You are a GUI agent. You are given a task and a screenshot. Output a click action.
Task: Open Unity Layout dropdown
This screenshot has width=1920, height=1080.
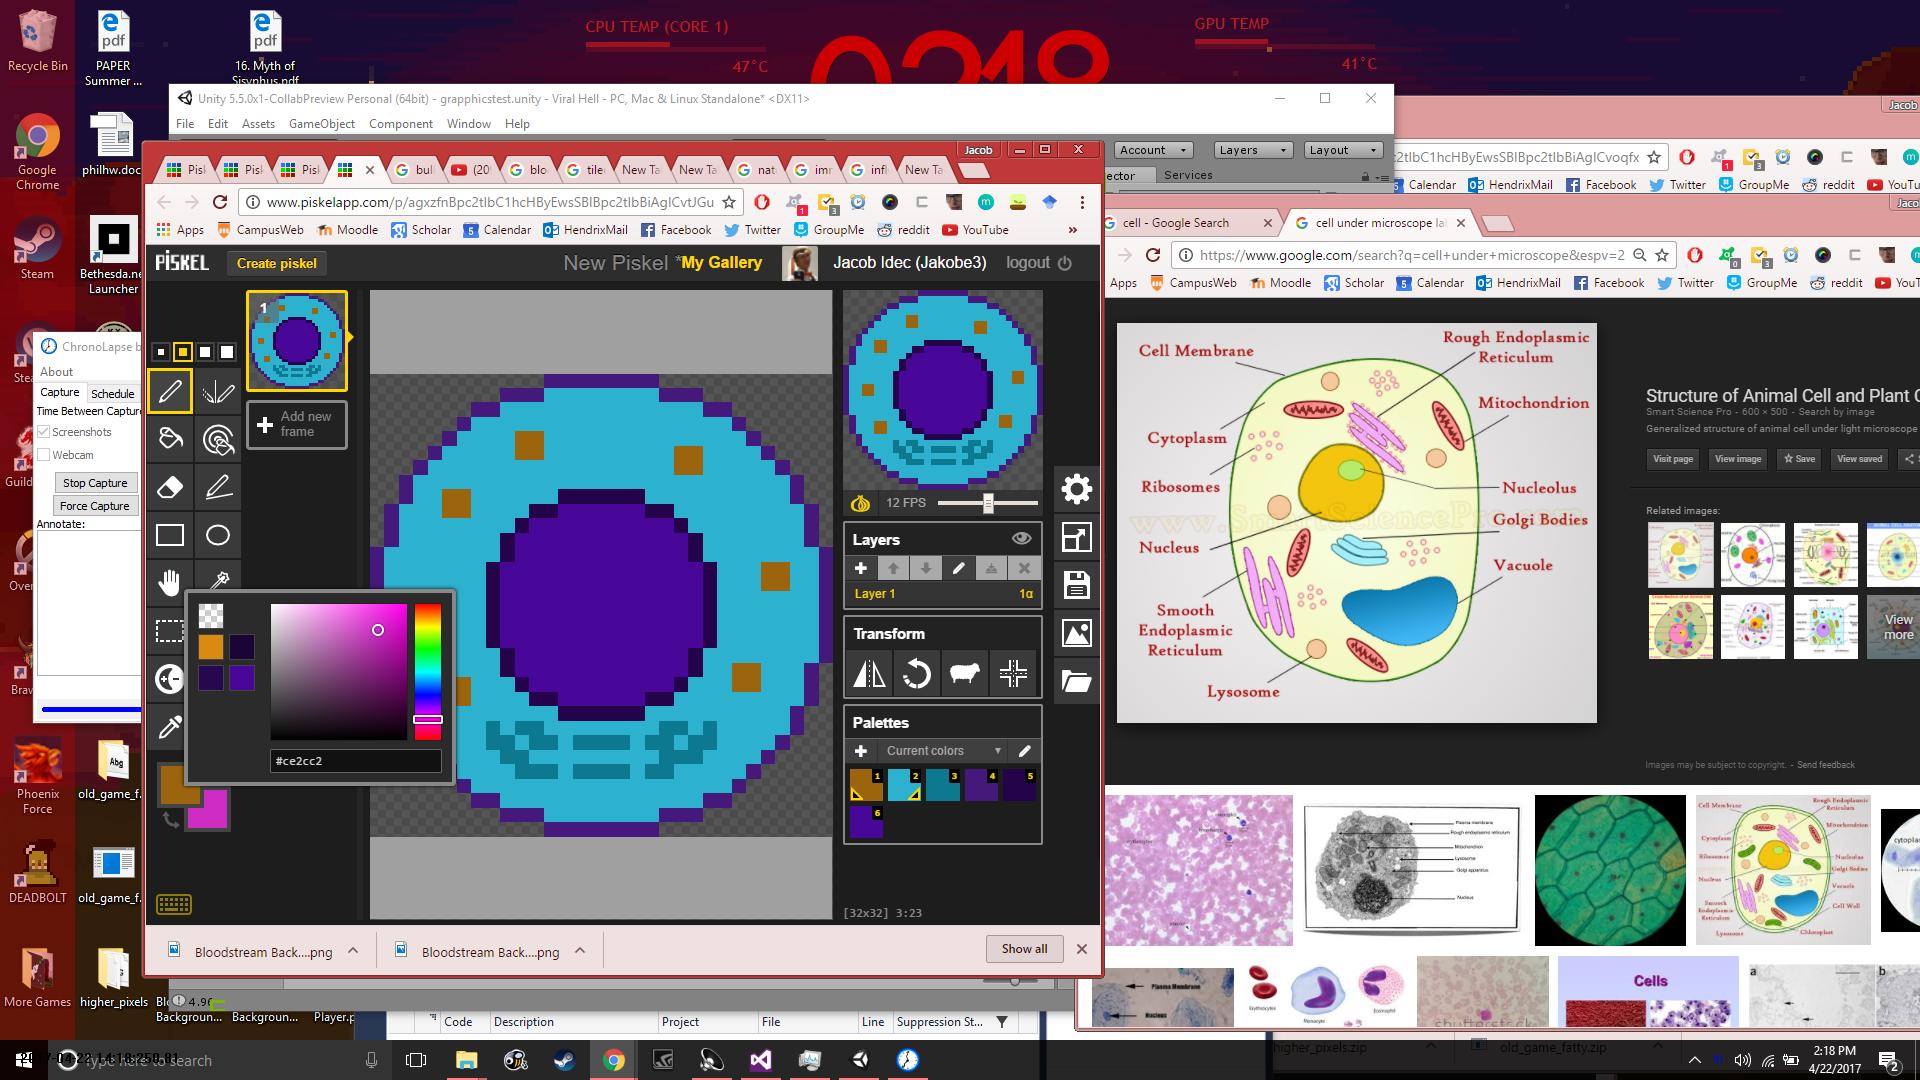click(1343, 150)
